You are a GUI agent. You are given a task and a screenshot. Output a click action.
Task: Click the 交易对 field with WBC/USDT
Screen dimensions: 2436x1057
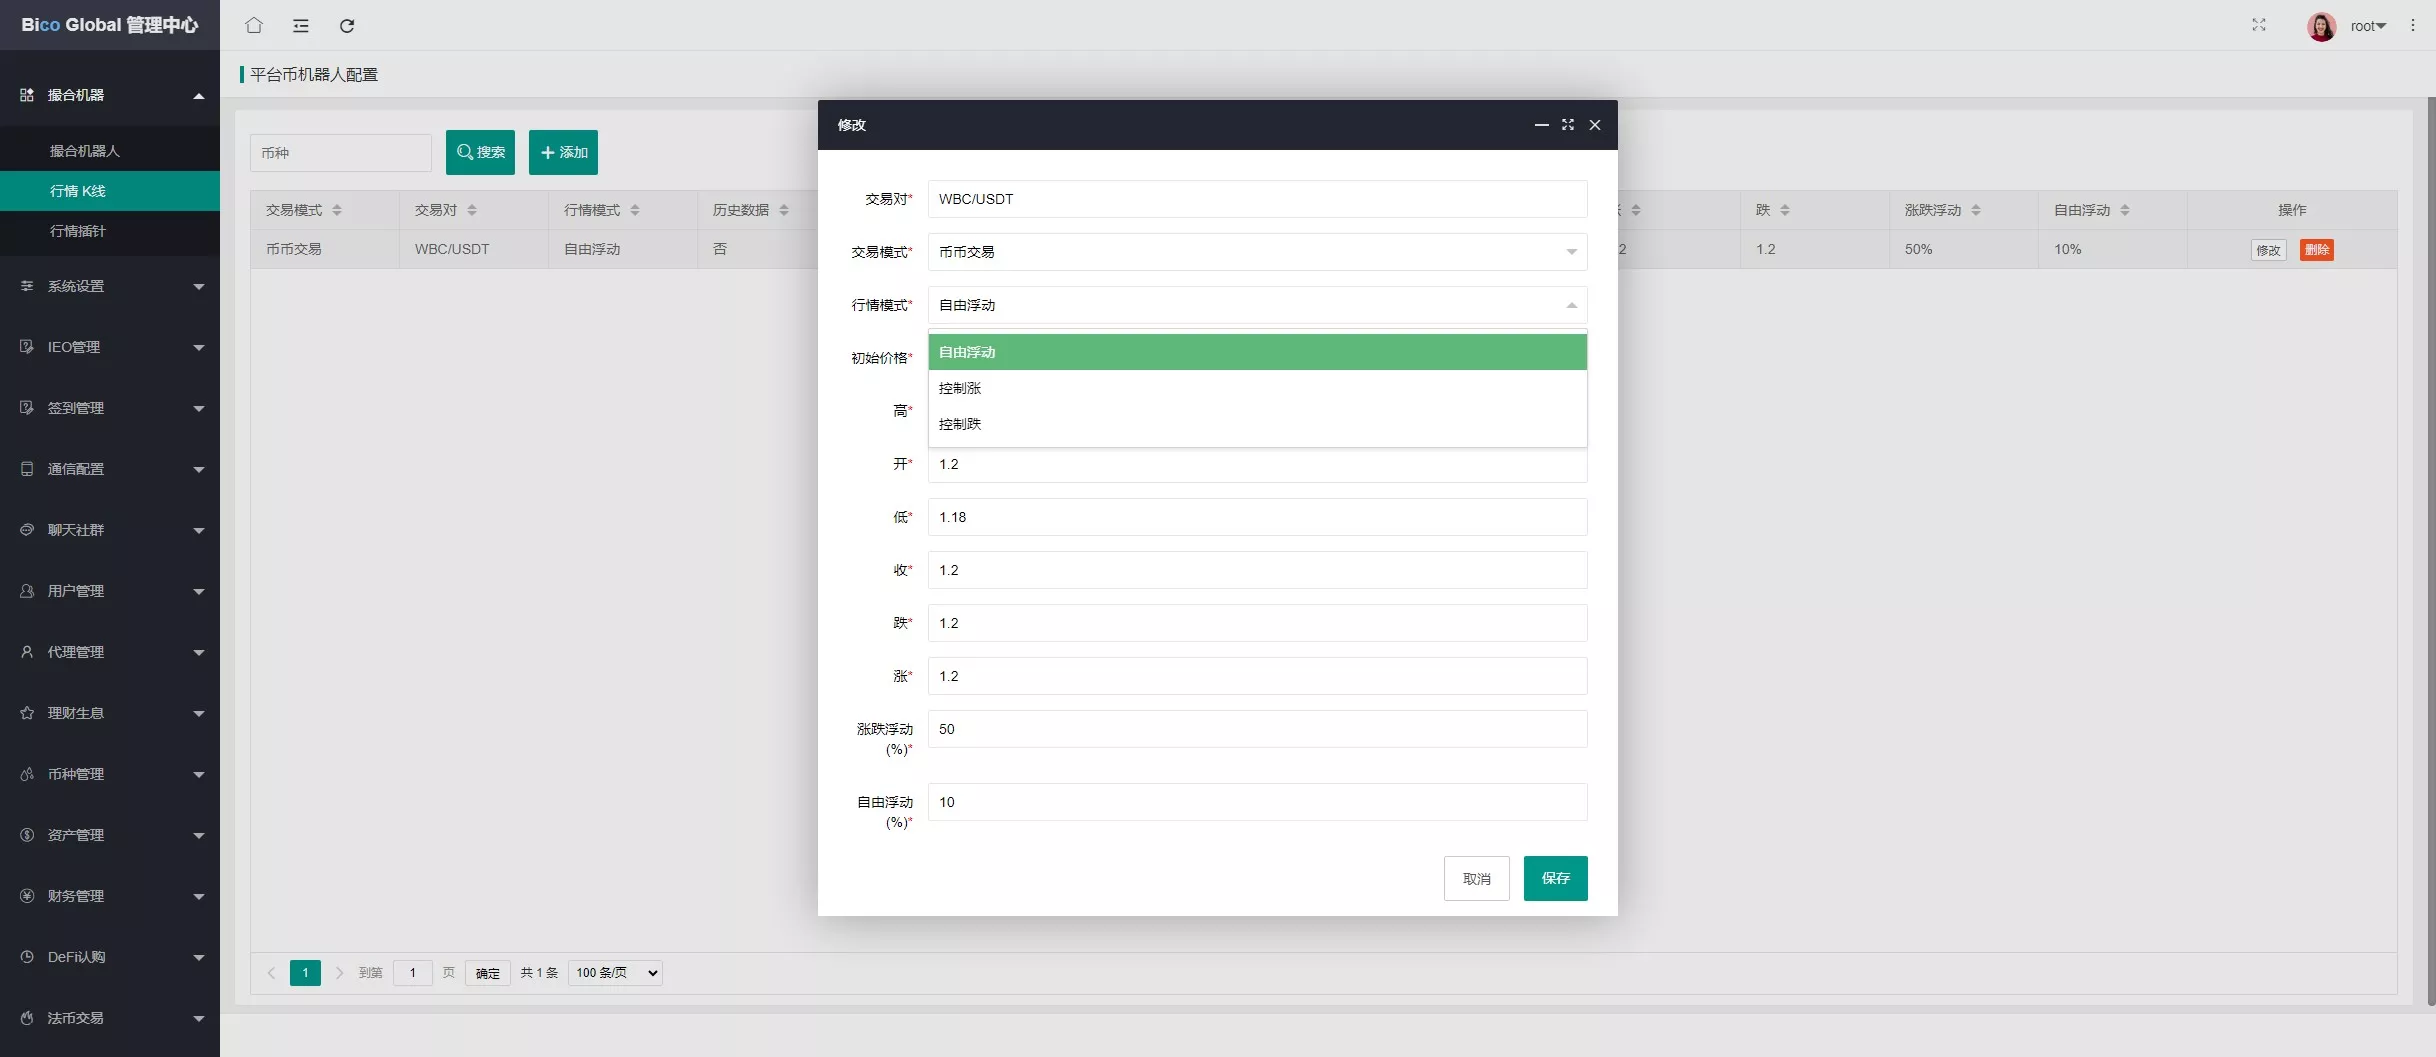coord(1257,199)
